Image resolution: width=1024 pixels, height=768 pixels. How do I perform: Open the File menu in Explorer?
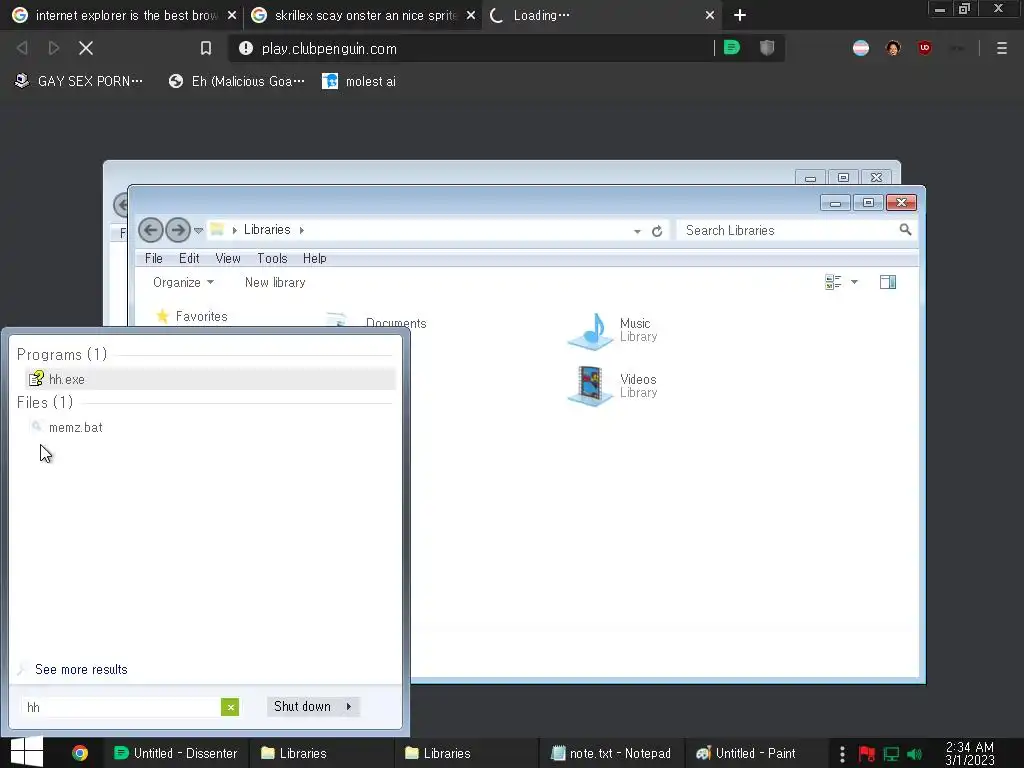coord(153,259)
